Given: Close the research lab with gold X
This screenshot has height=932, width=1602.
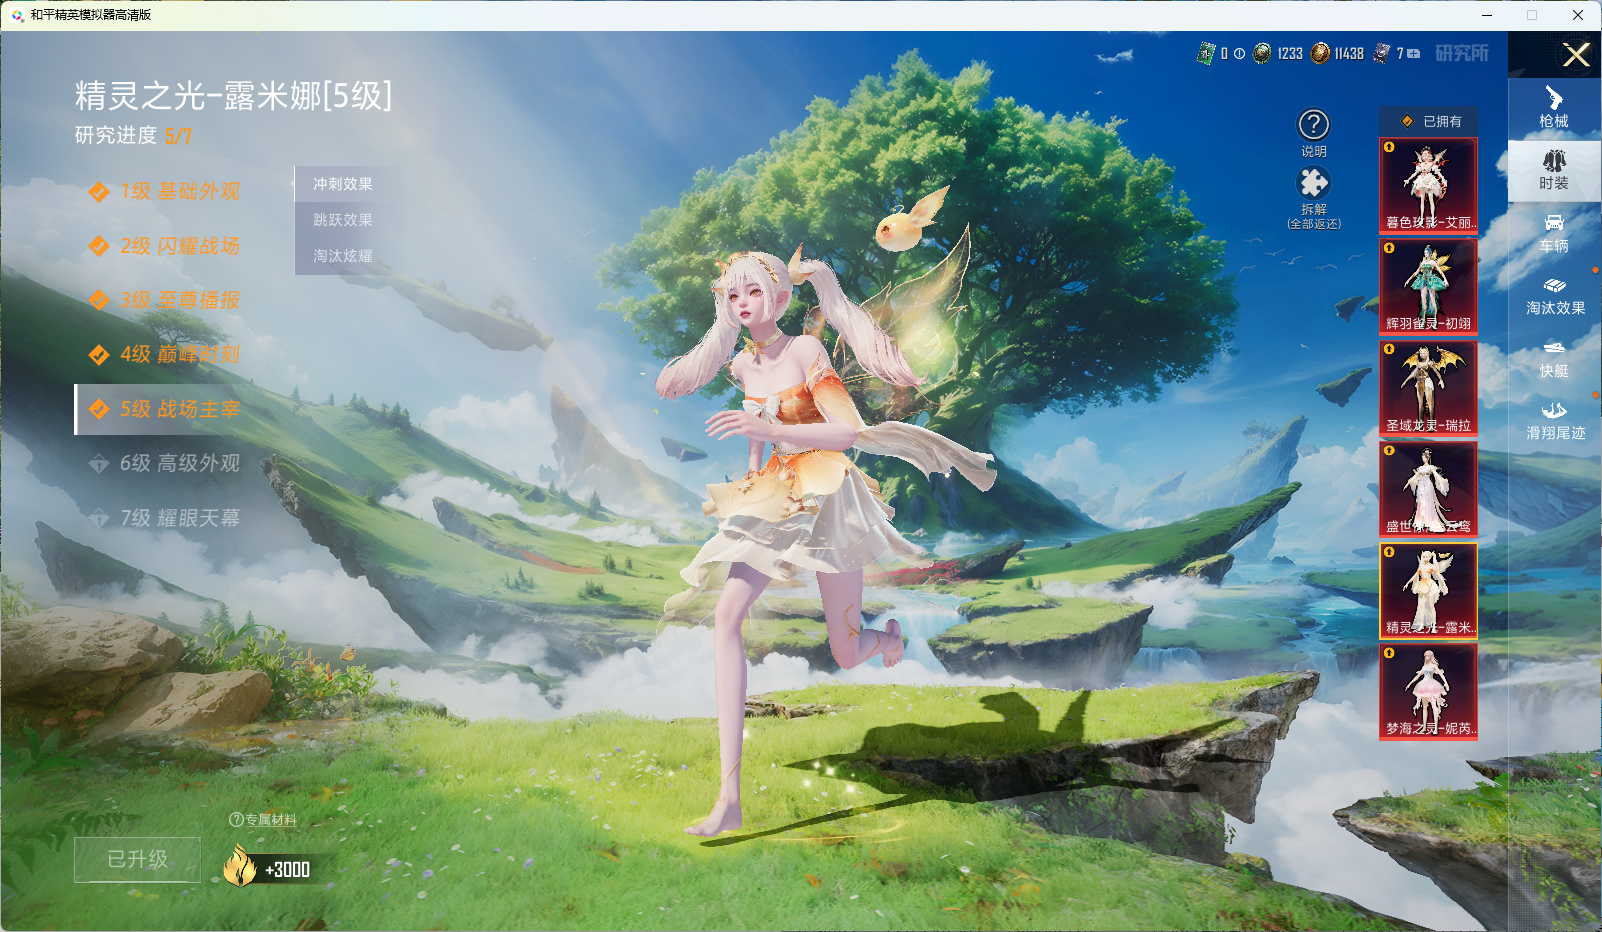Looking at the screenshot, I should [1576, 55].
